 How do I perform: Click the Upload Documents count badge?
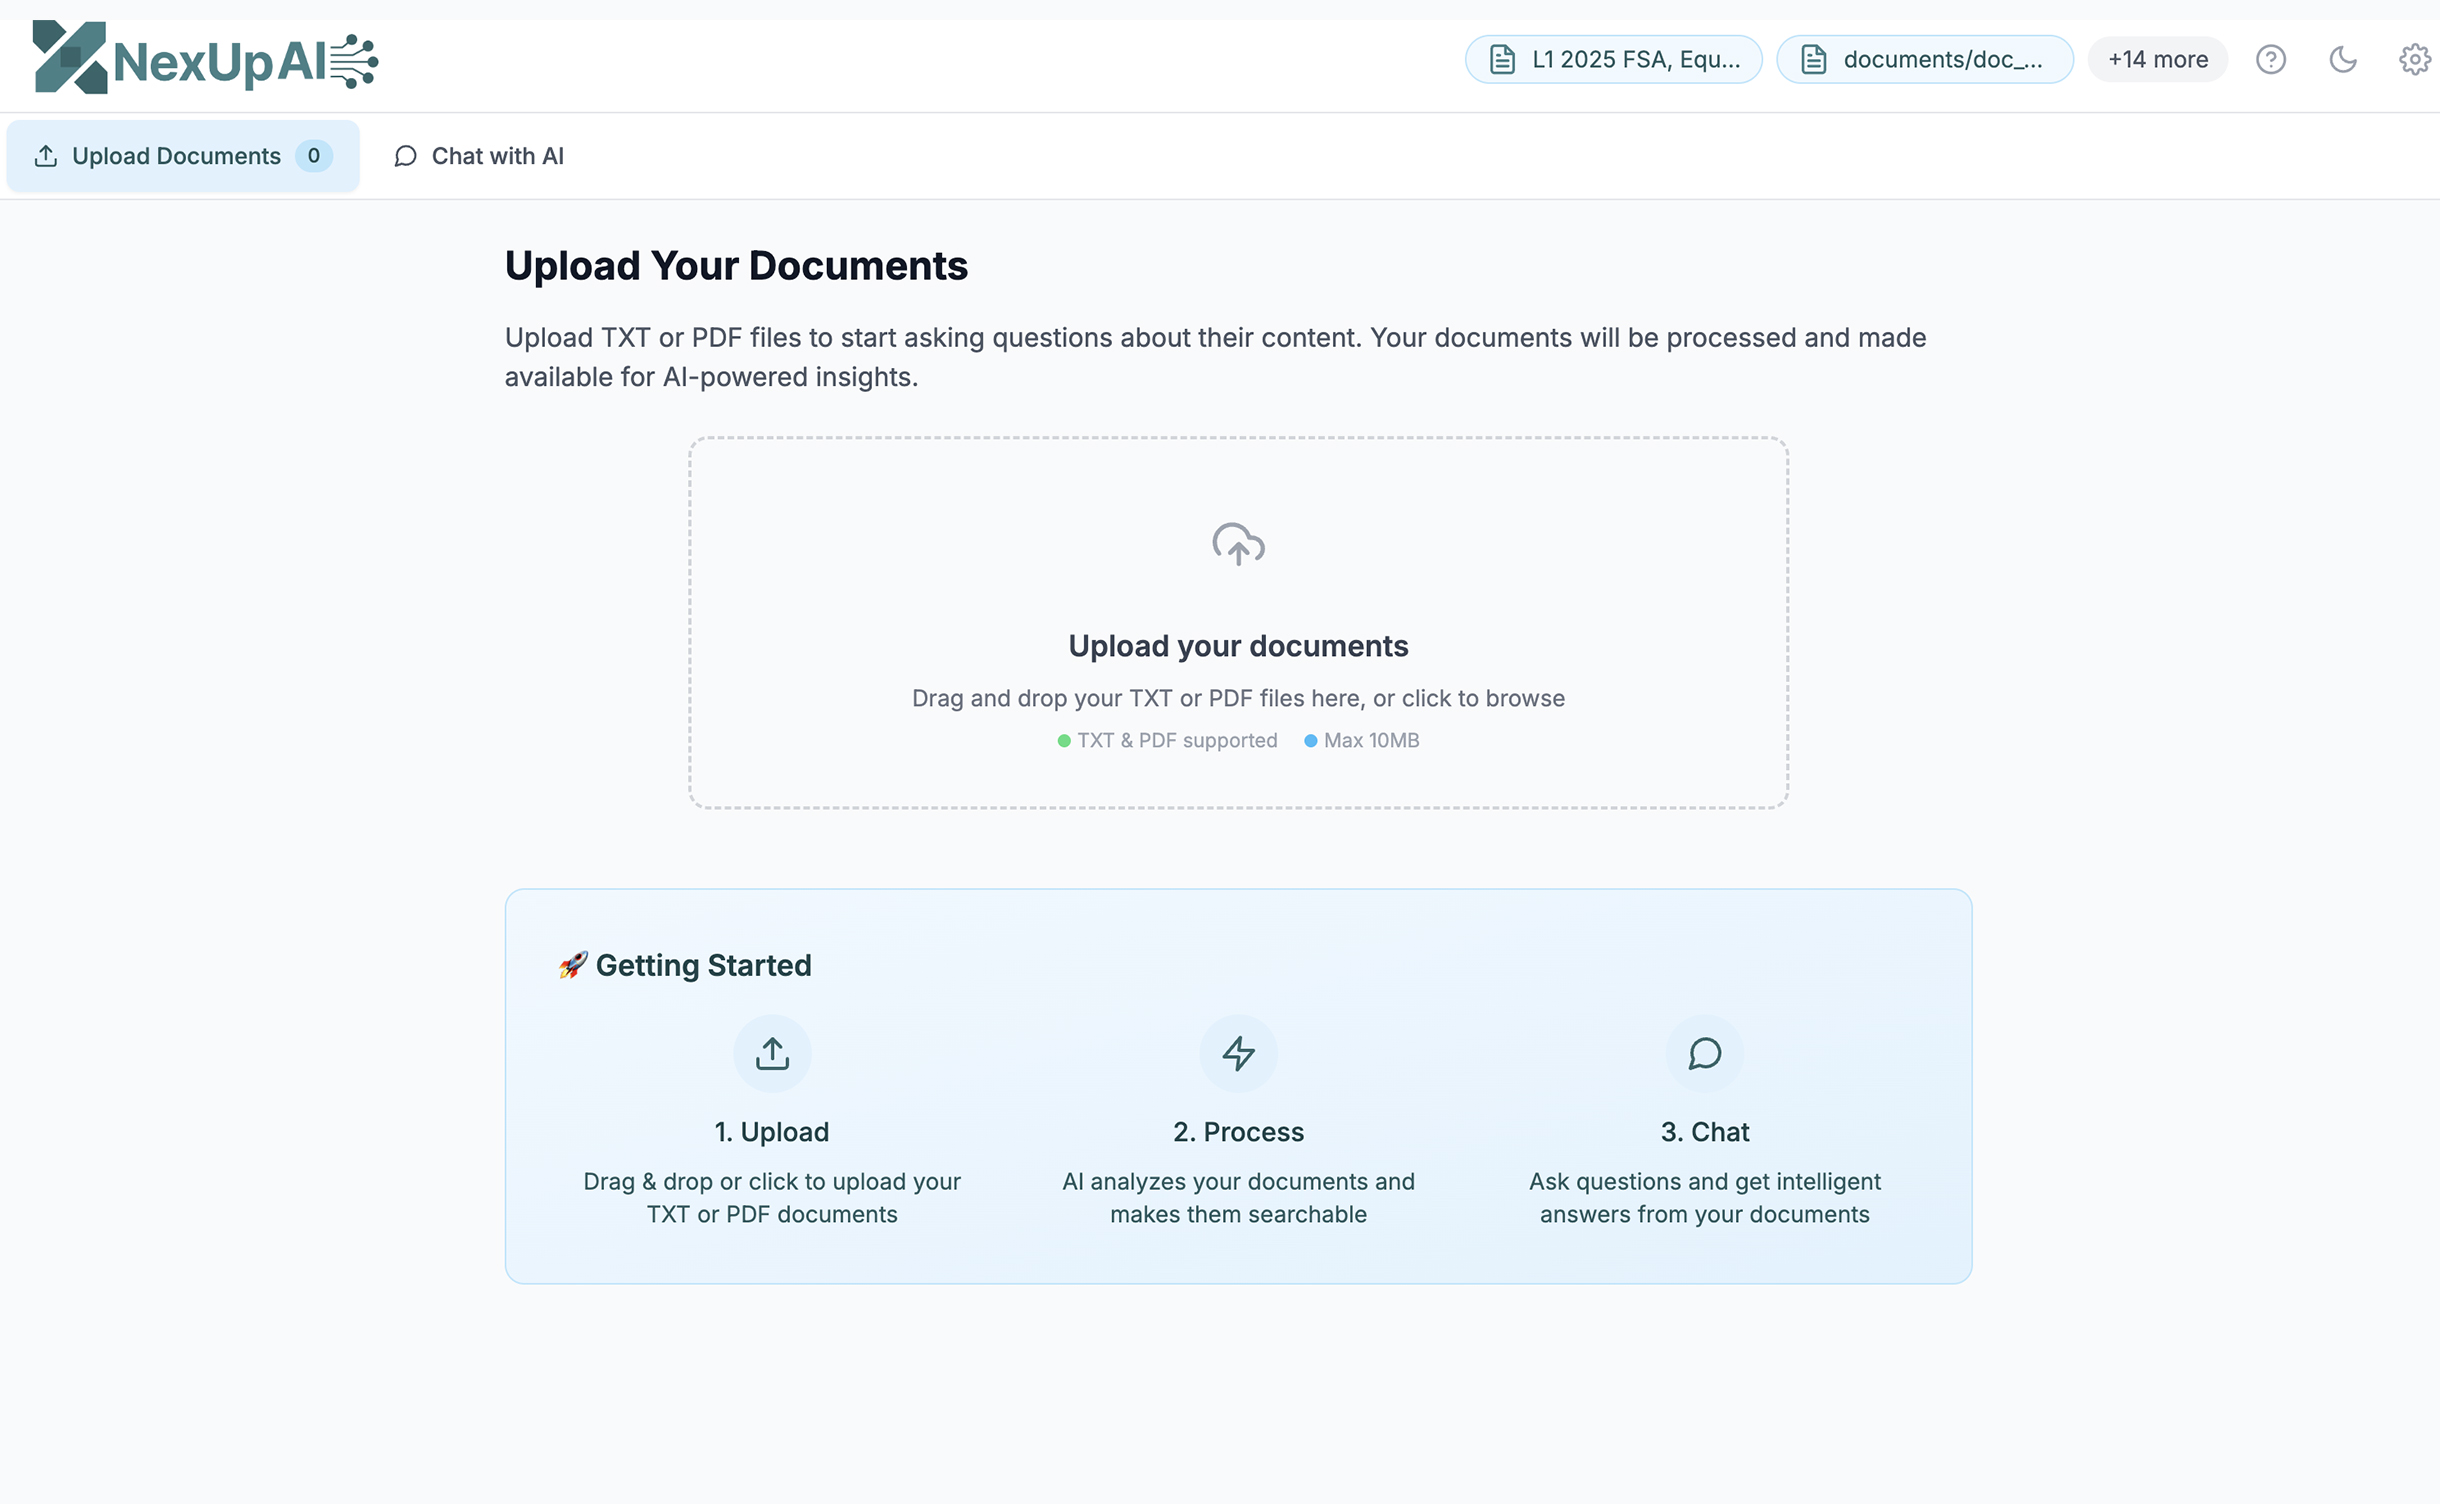pos(313,156)
